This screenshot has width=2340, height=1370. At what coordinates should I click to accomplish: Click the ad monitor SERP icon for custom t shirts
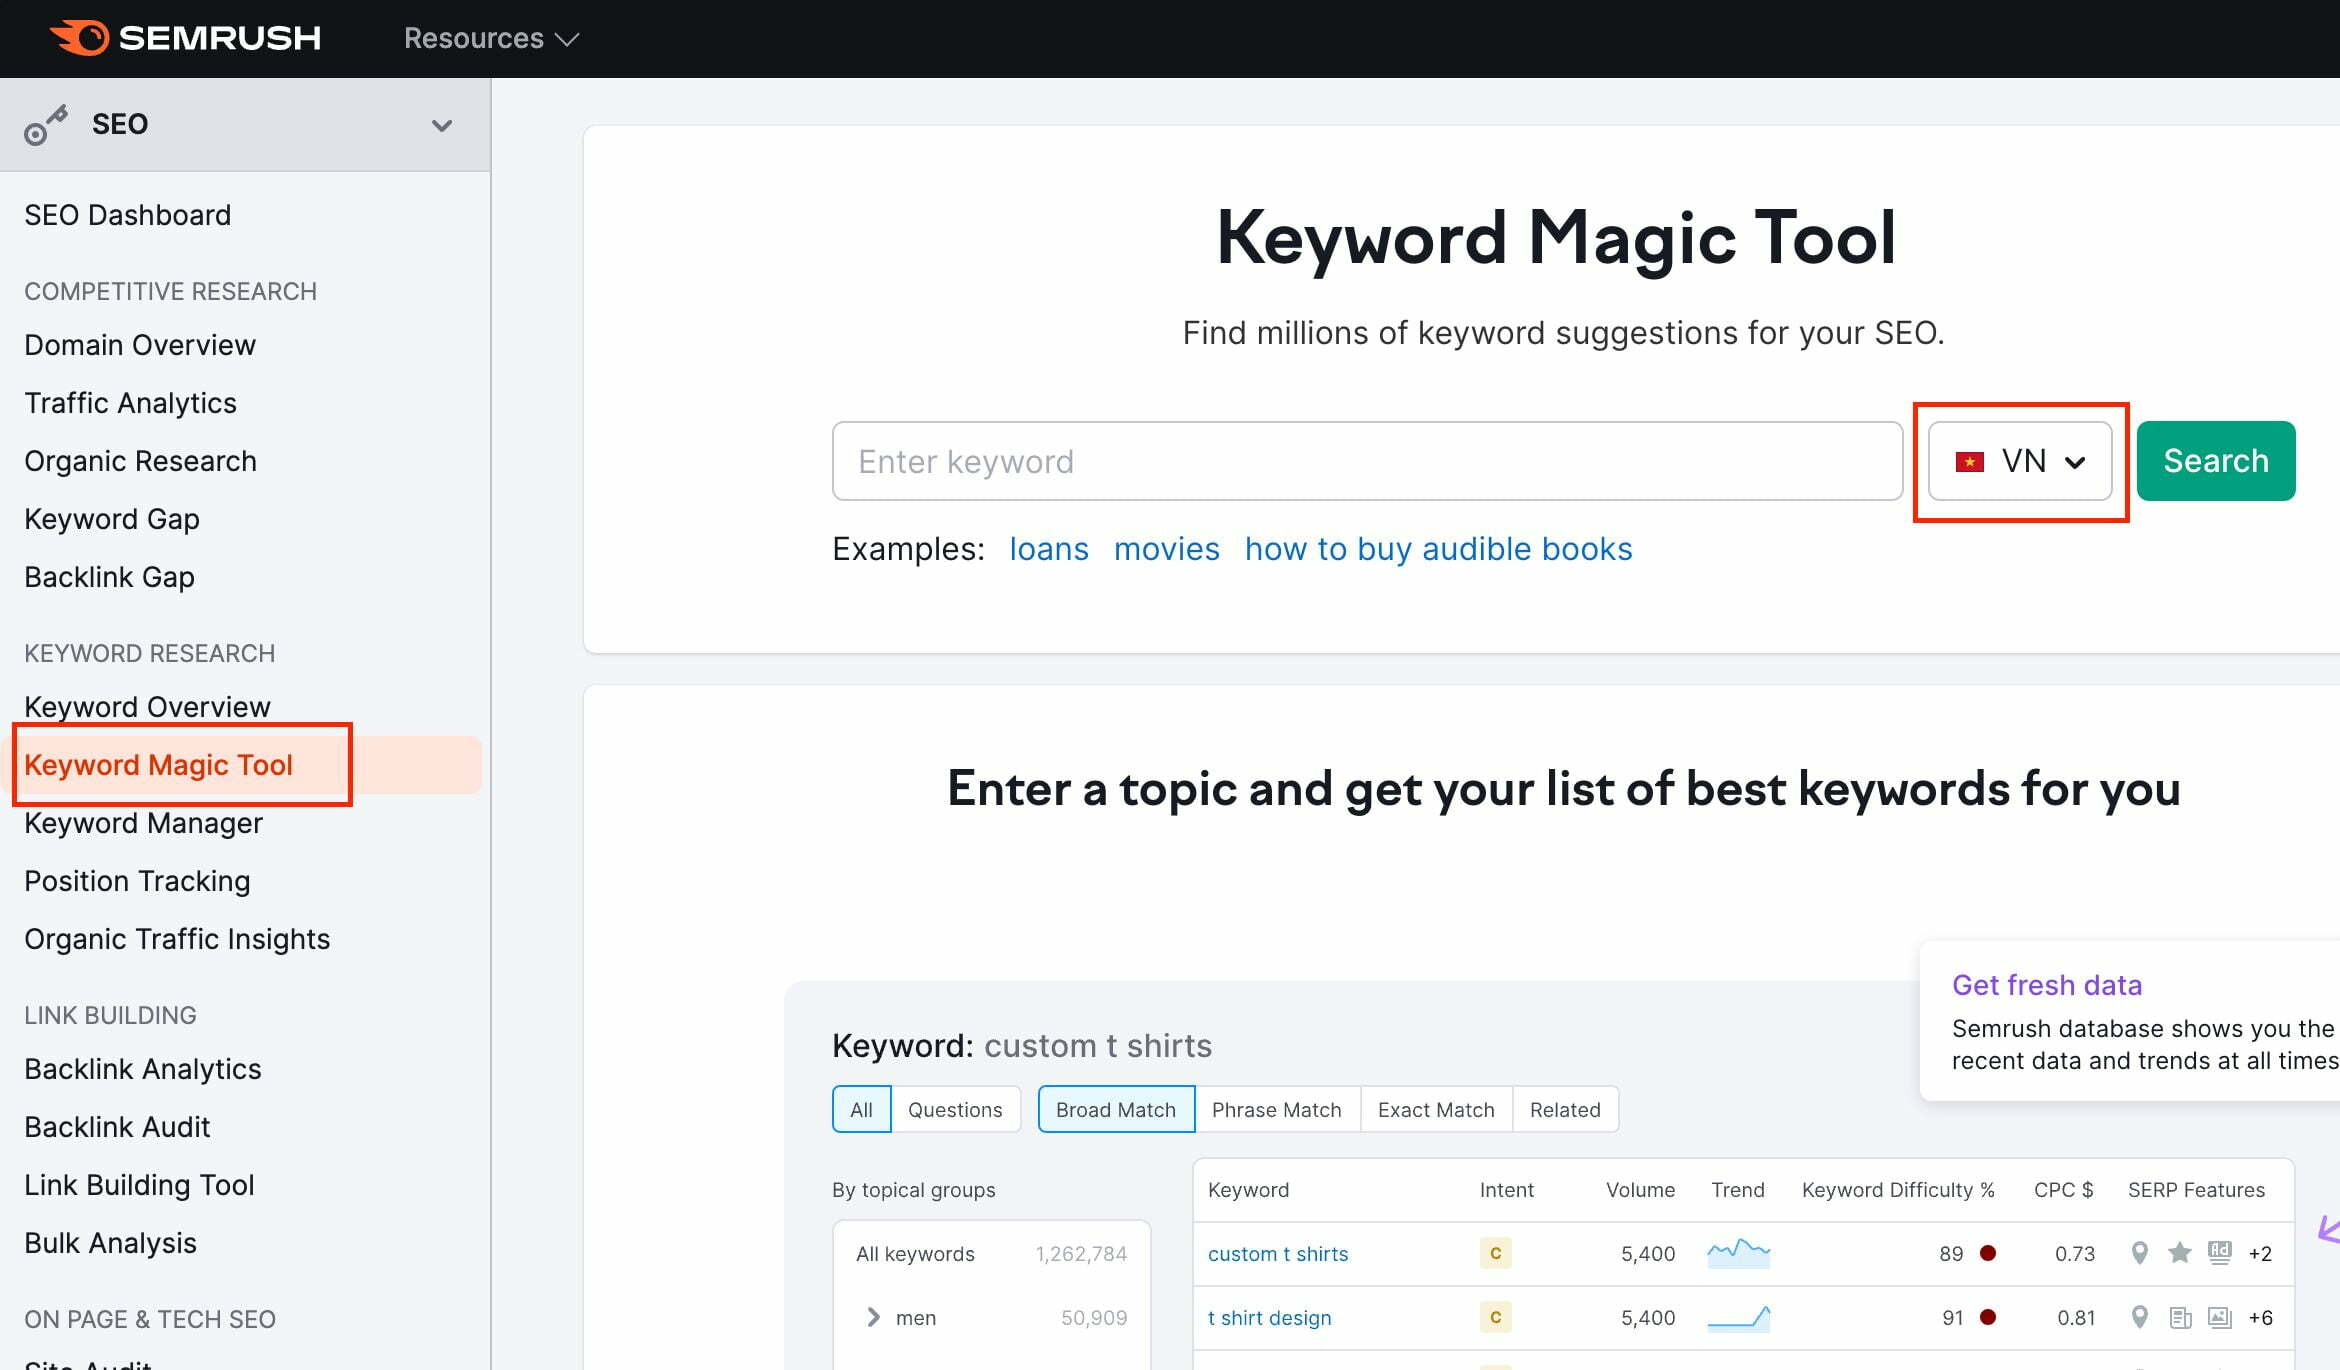pos(2220,1253)
